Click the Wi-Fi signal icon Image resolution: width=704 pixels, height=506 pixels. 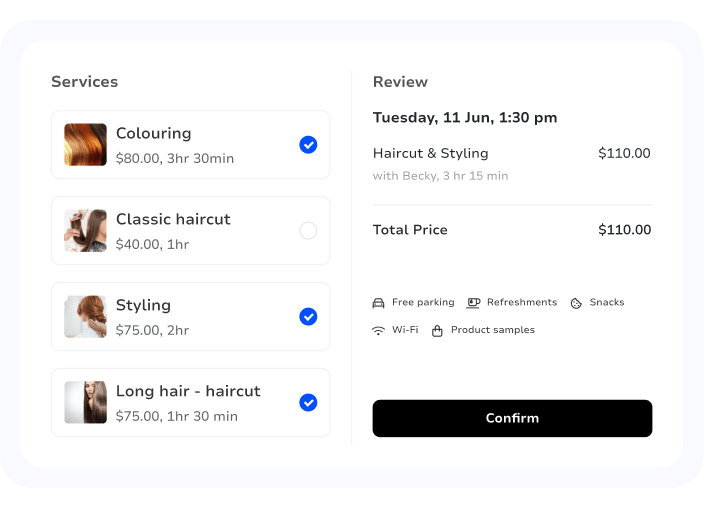click(x=378, y=330)
